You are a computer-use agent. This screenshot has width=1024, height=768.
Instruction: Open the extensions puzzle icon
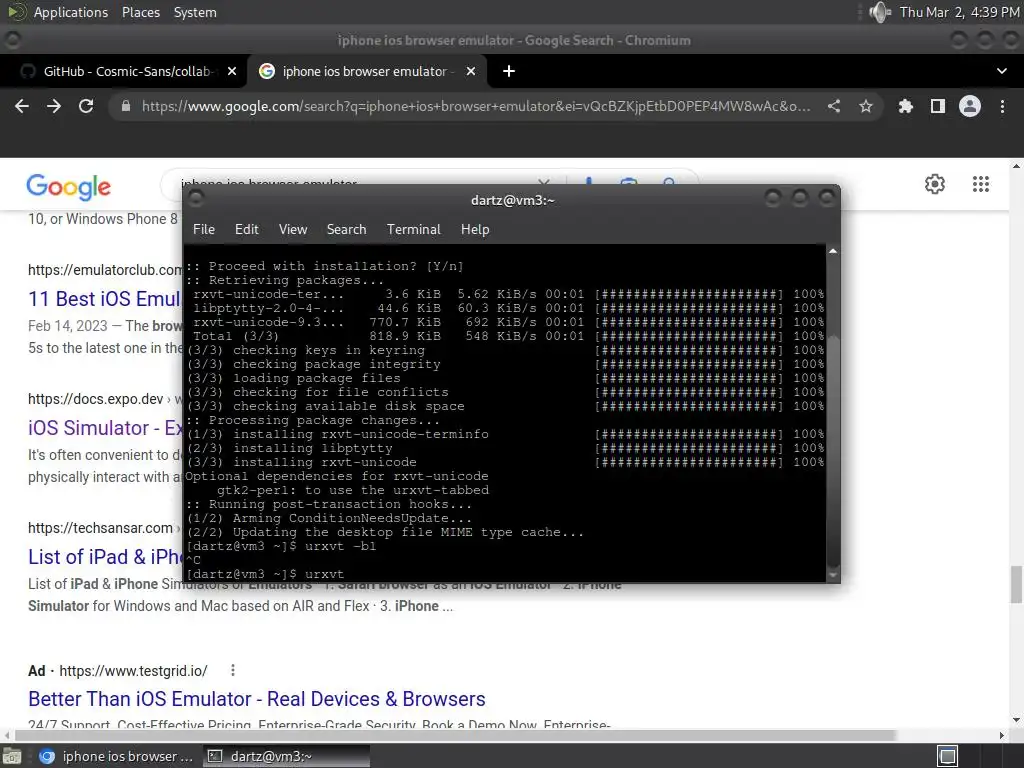coord(906,106)
